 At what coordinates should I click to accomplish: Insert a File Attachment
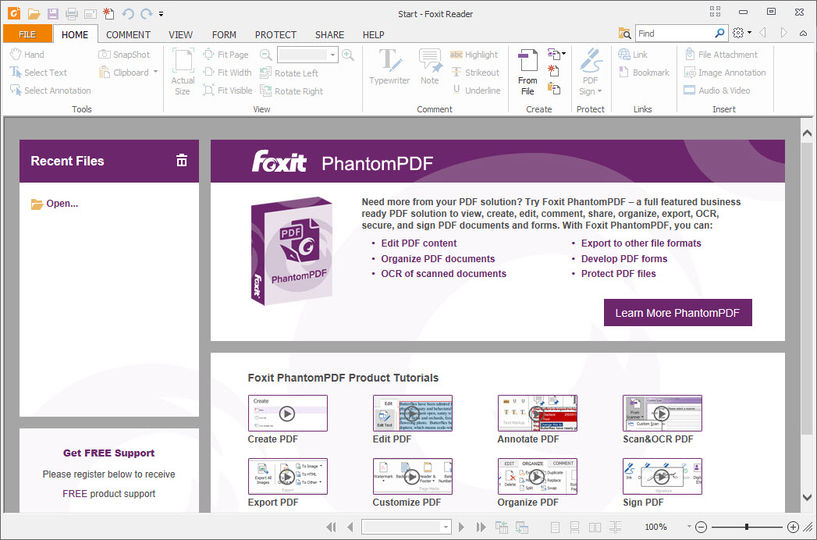721,54
